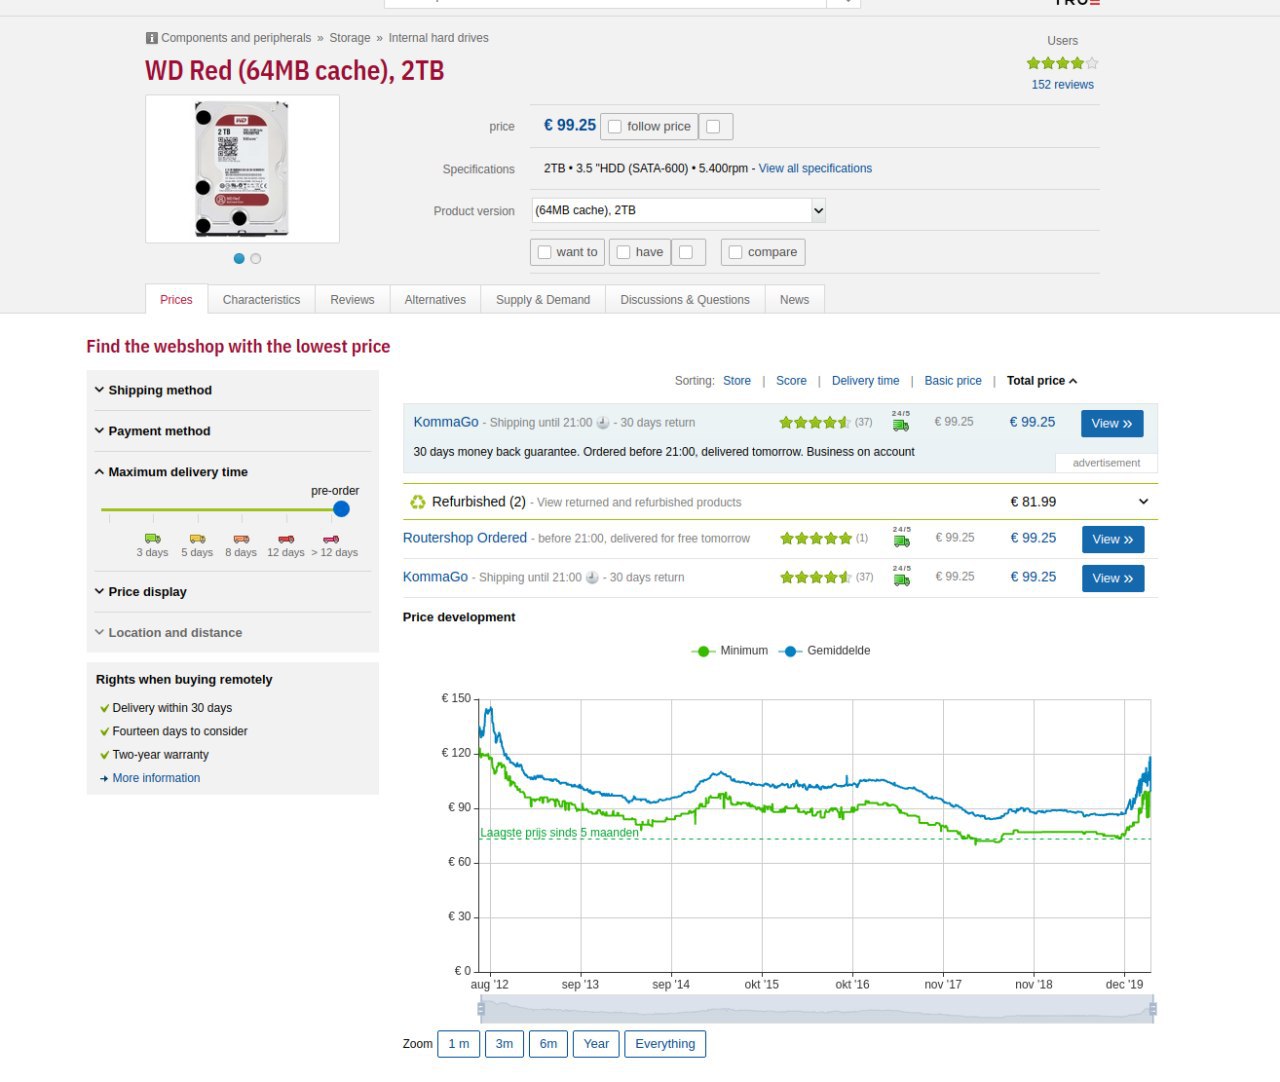Click the clock icon in the KommaGo advertisement row

[x=603, y=423]
